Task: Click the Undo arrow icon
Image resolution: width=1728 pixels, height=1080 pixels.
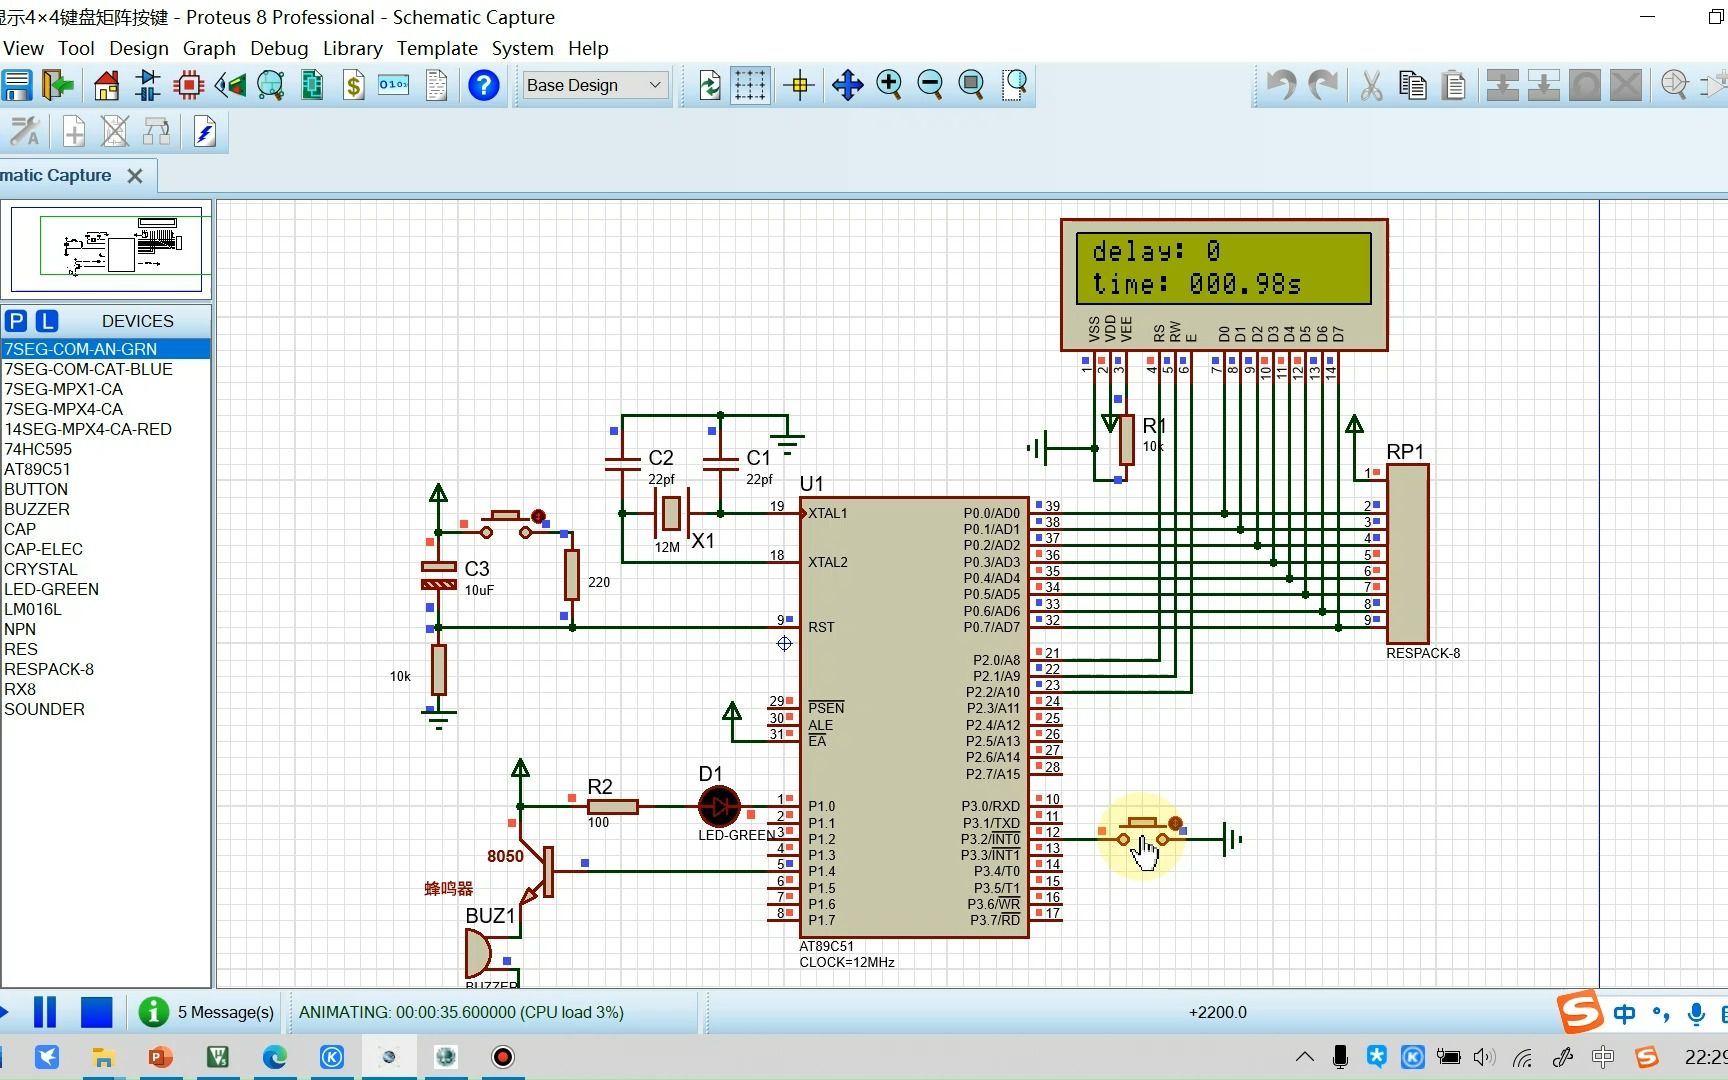Action: (1281, 85)
